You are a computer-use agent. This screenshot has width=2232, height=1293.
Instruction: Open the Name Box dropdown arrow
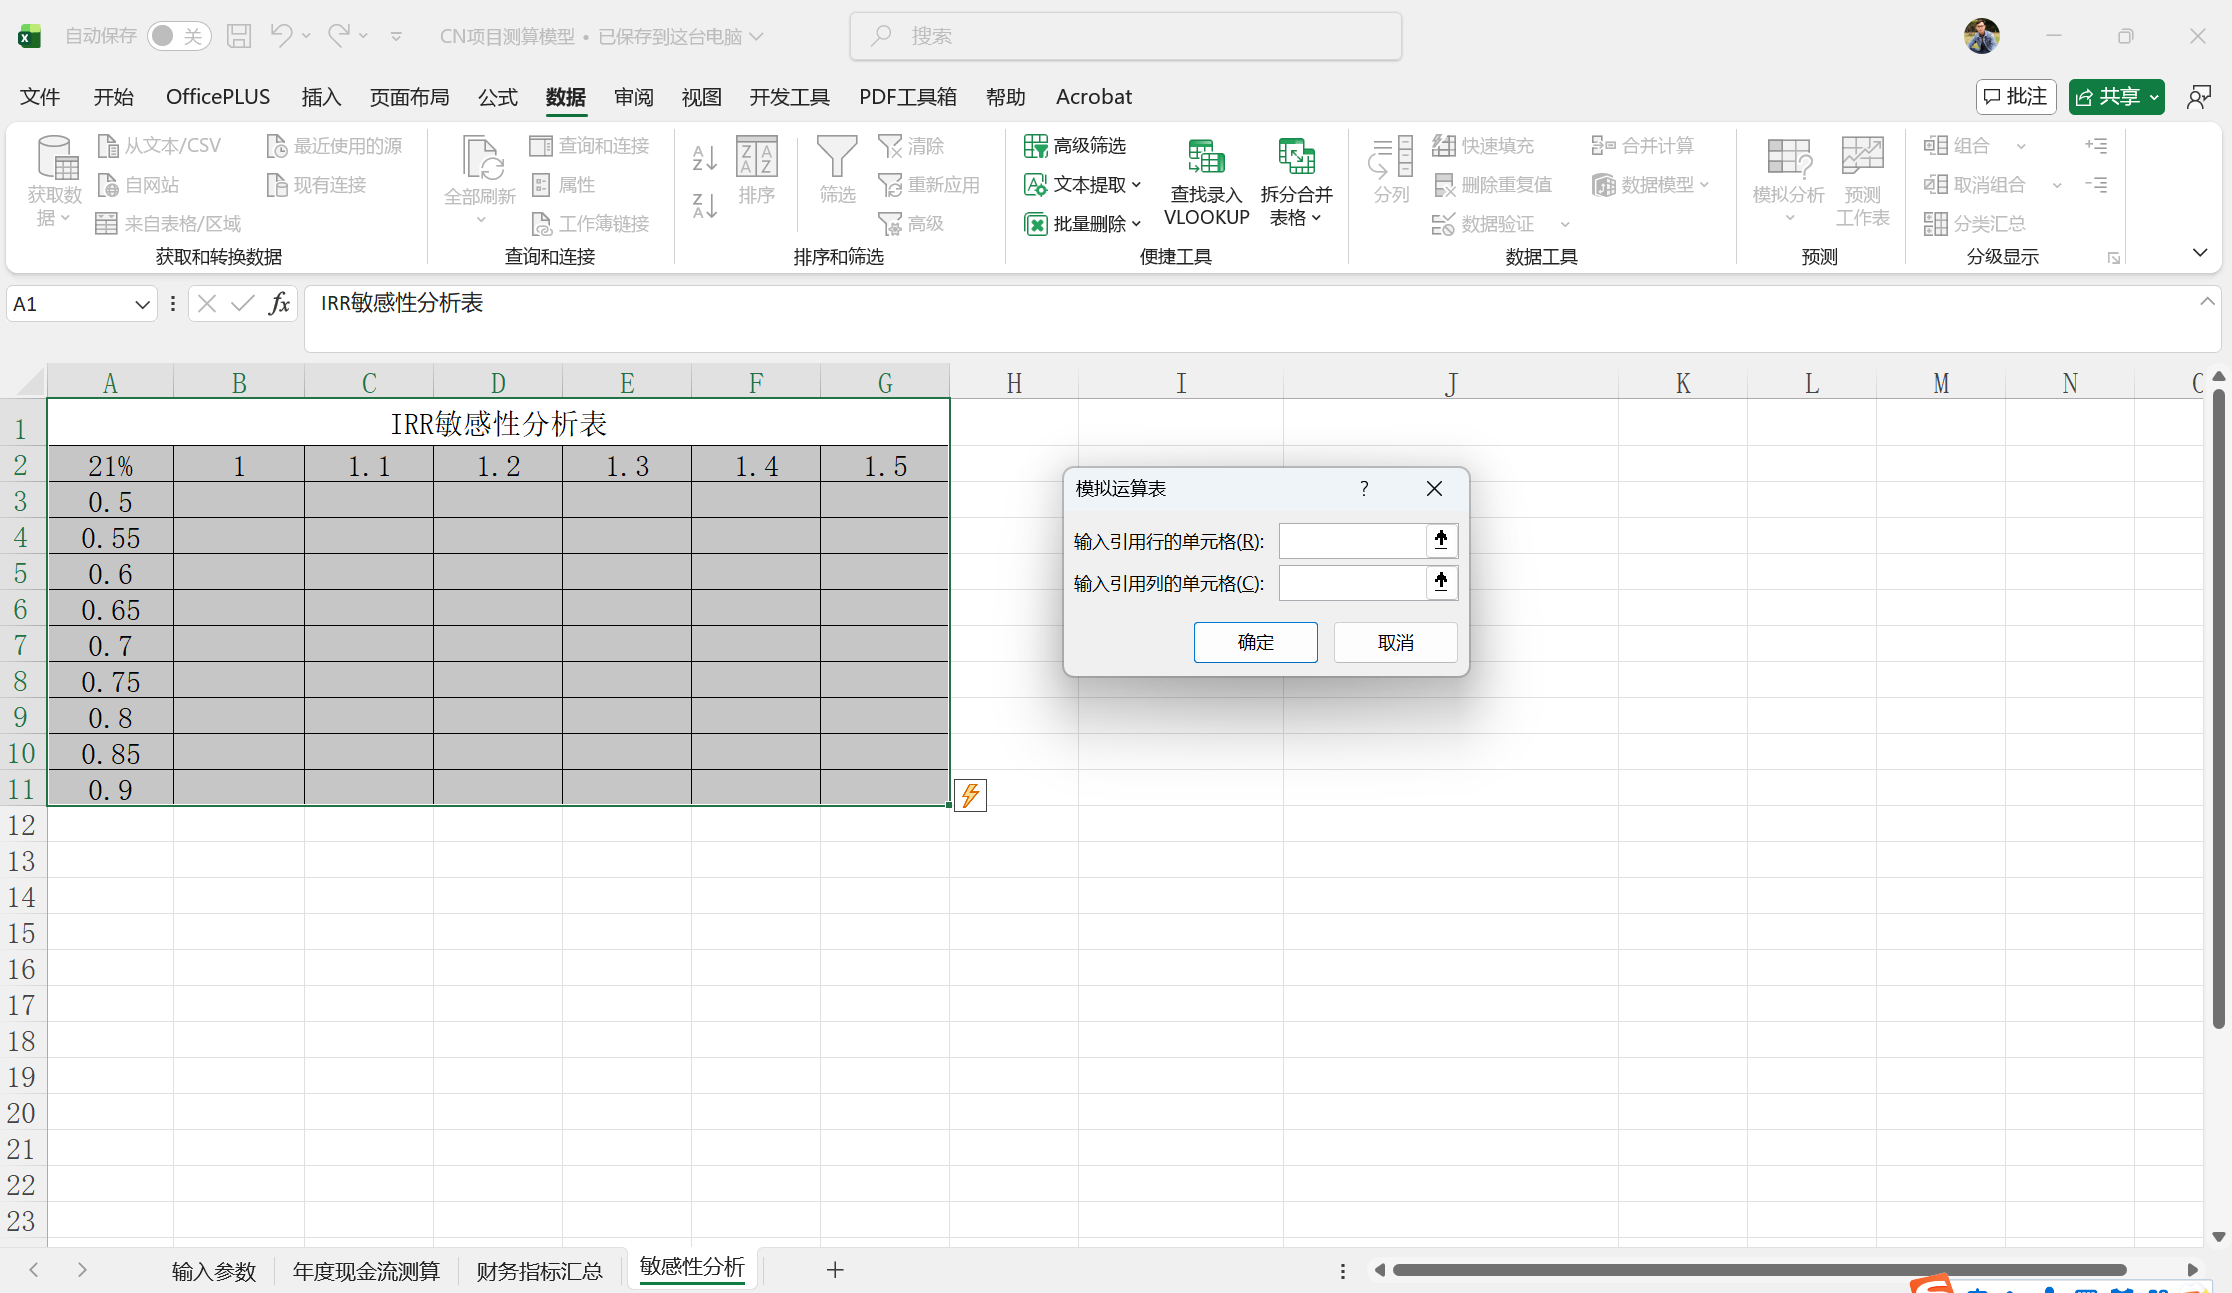pos(142,304)
